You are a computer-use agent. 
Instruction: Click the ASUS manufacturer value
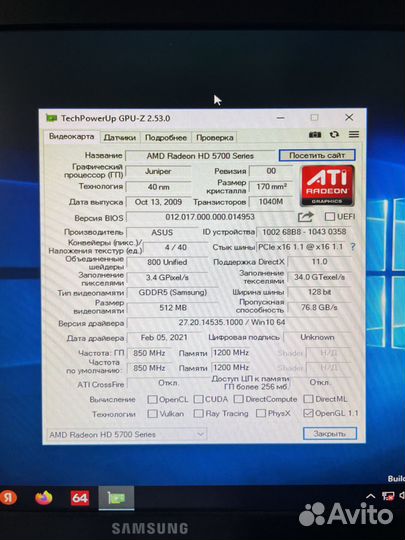[x=162, y=232]
